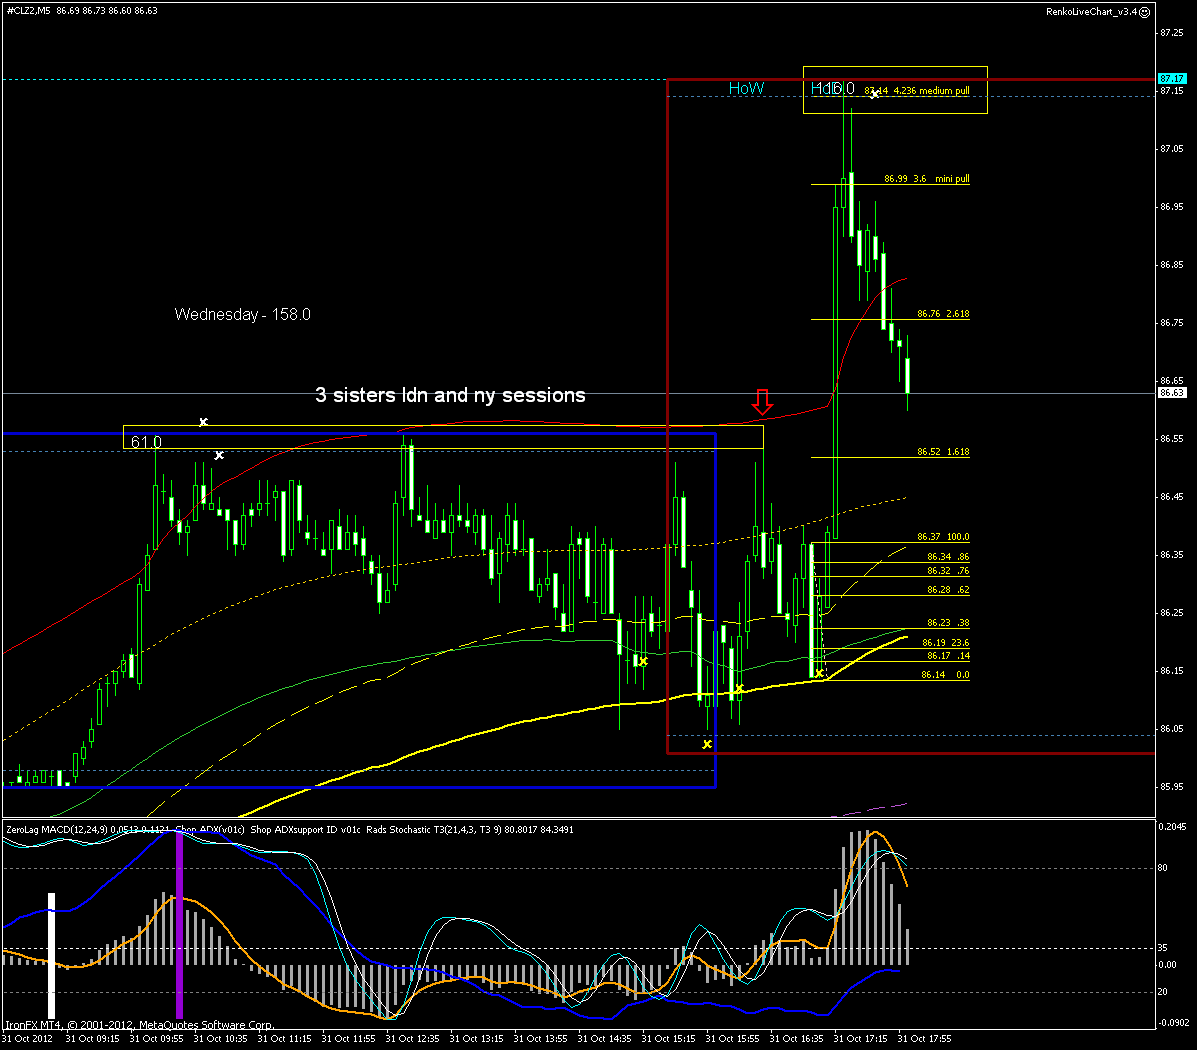Select the 86.05 price axis value

[x=1172, y=729]
